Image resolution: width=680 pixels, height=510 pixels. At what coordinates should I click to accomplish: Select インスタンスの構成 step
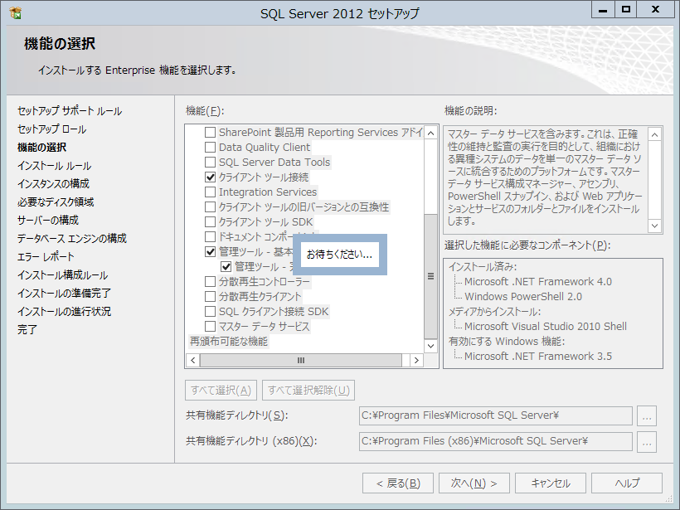pyautogui.click(x=53, y=184)
